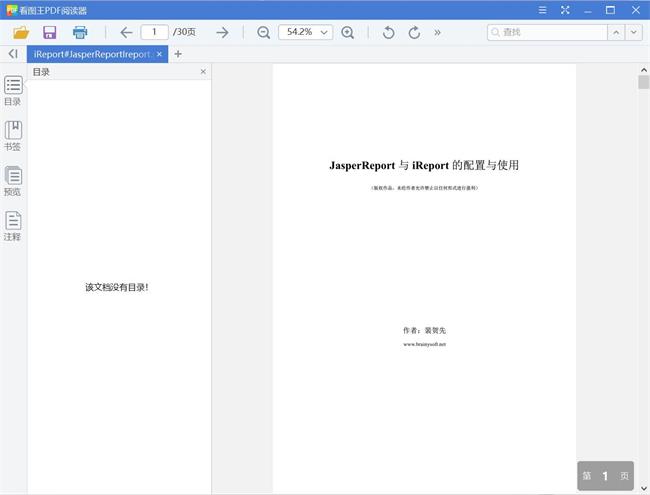Maximize the PDF reader window

pos(610,10)
